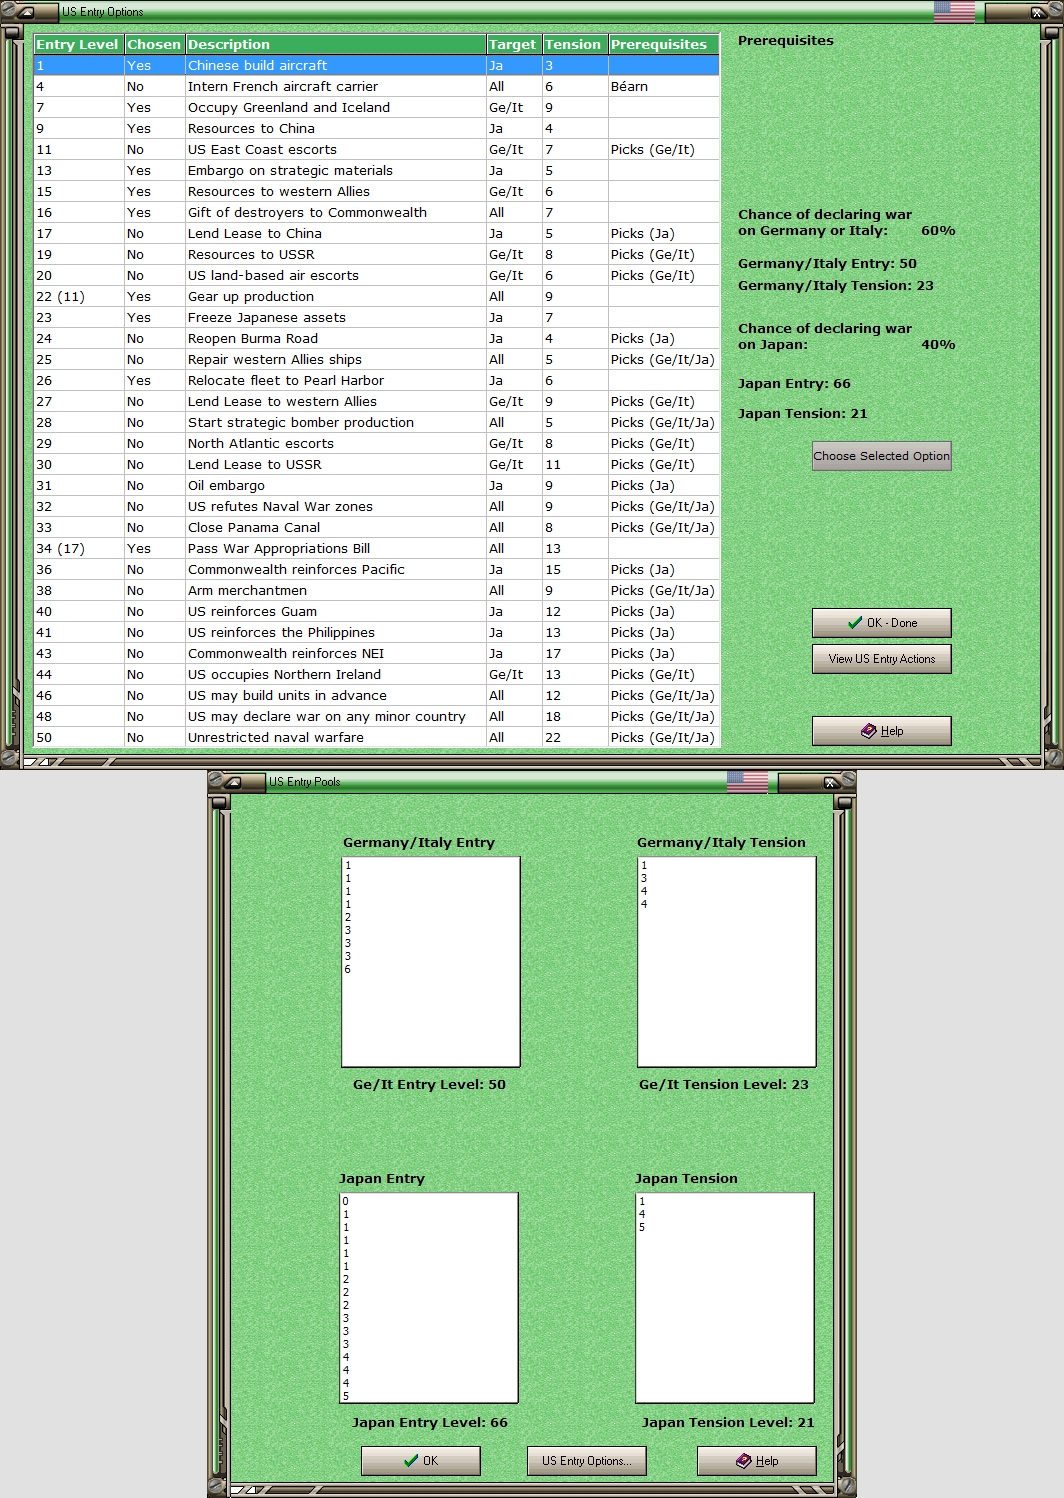Select 'Arm merchantmen' row

[x=377, y=590]
